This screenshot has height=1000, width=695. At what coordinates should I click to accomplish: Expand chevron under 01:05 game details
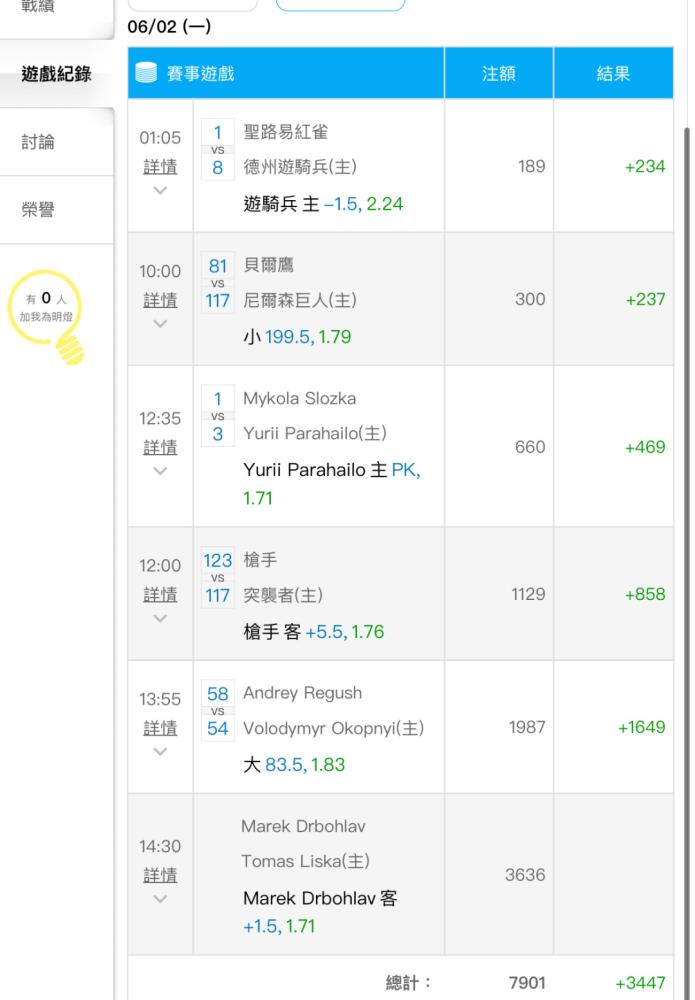(x=160, y=190)
